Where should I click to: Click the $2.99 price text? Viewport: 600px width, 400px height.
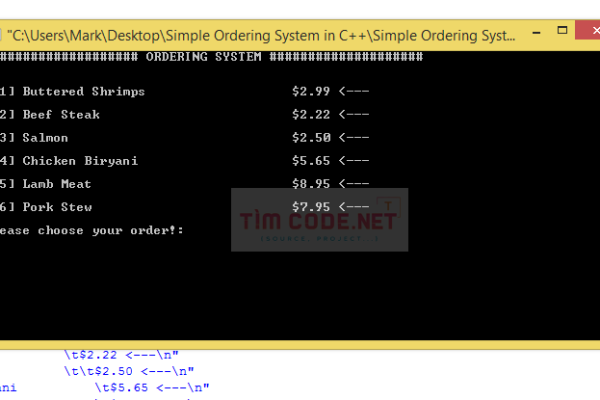click(311, 91)
